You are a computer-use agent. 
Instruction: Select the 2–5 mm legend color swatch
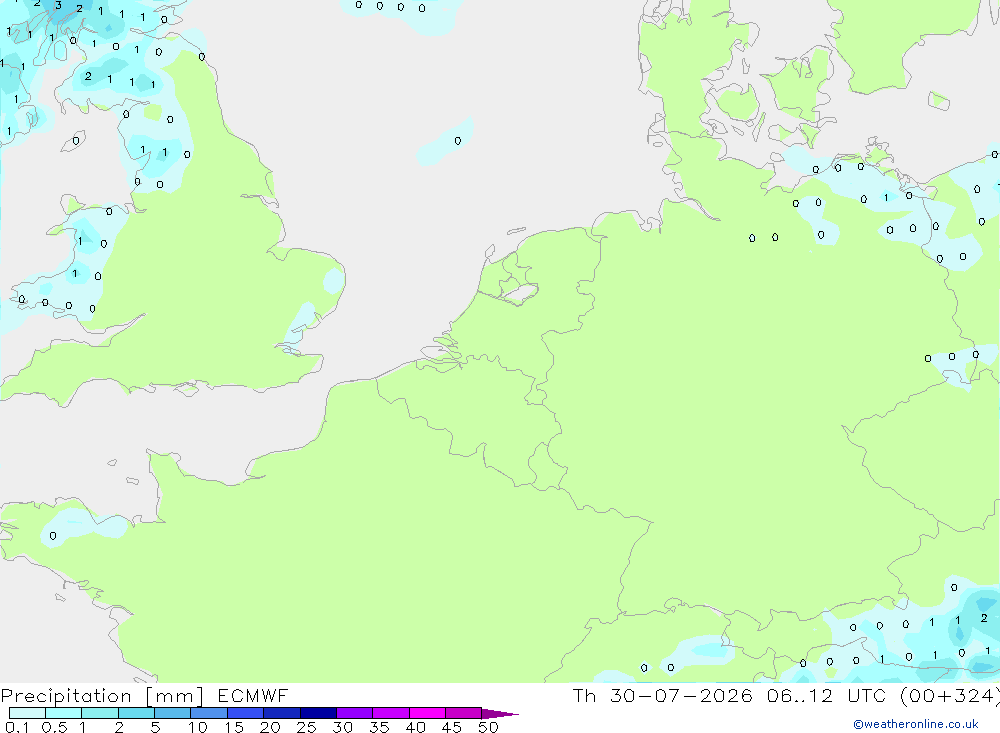click(136, 713)
